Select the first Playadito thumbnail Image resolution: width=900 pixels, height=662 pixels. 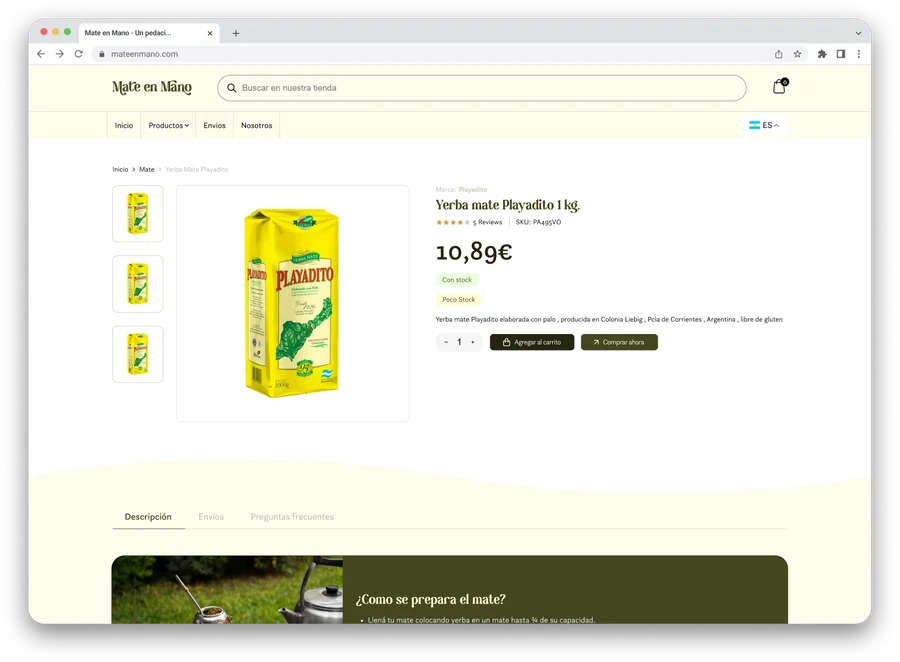[138, 214]
